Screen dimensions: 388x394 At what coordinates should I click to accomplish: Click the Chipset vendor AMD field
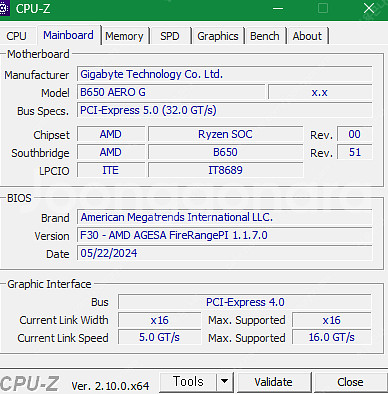click(x=111, y=134)
